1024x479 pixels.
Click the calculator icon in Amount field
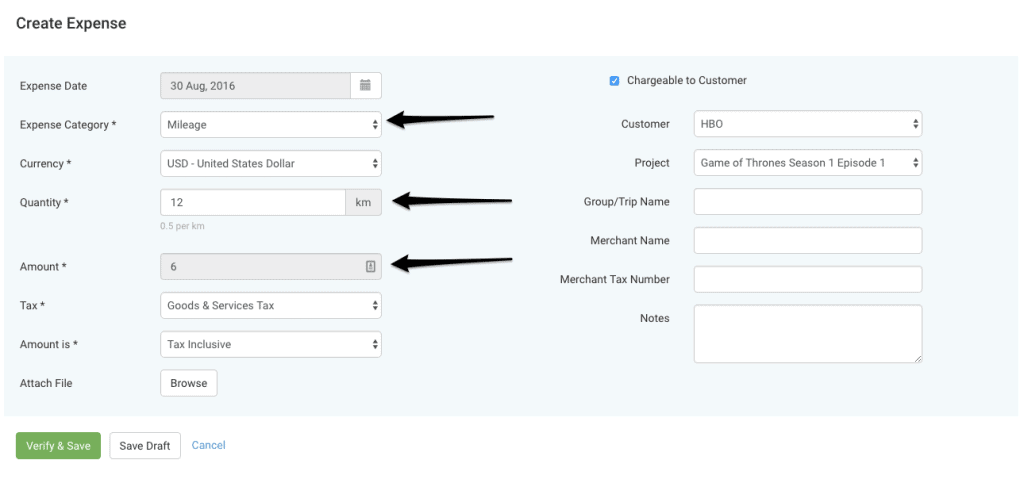tap(371, 267)
